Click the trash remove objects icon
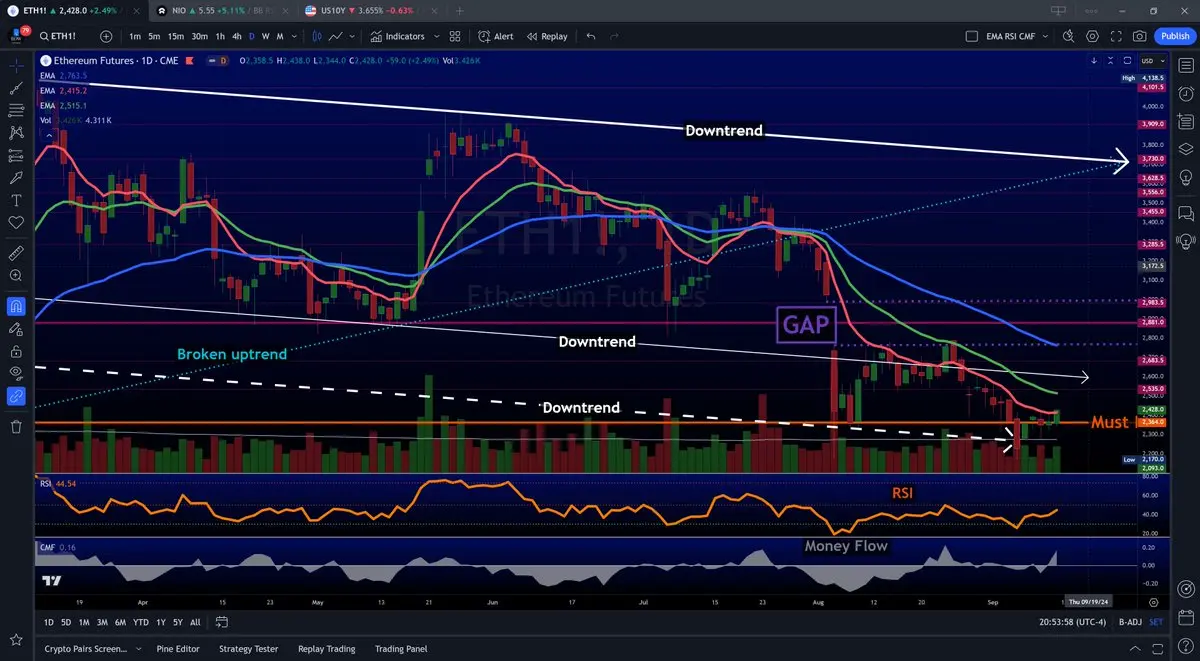 coord(16,426)
